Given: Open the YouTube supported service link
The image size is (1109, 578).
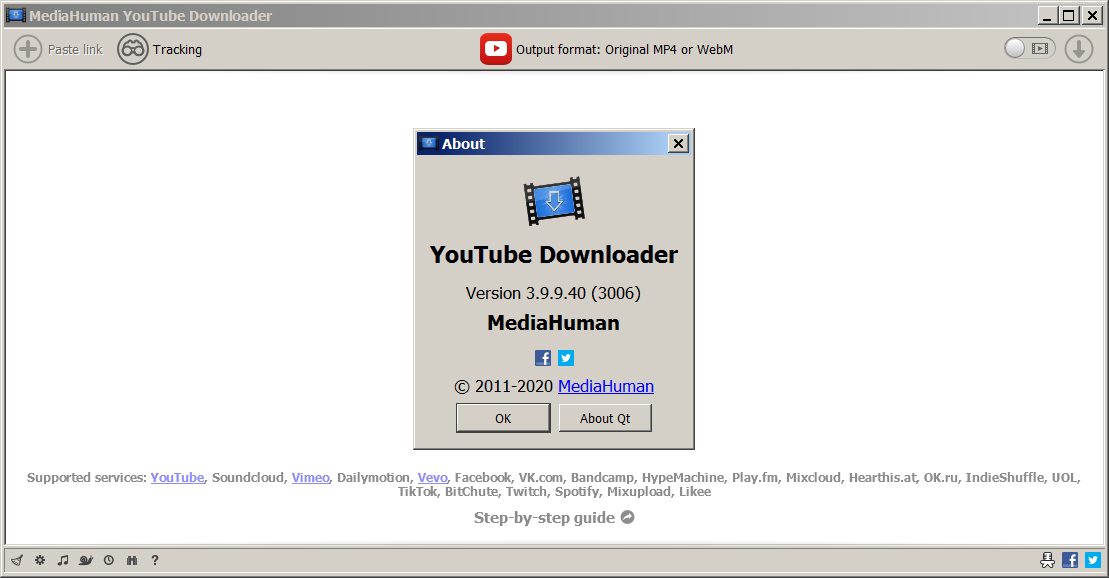Looking at the screenshot, I should point(178,478).
